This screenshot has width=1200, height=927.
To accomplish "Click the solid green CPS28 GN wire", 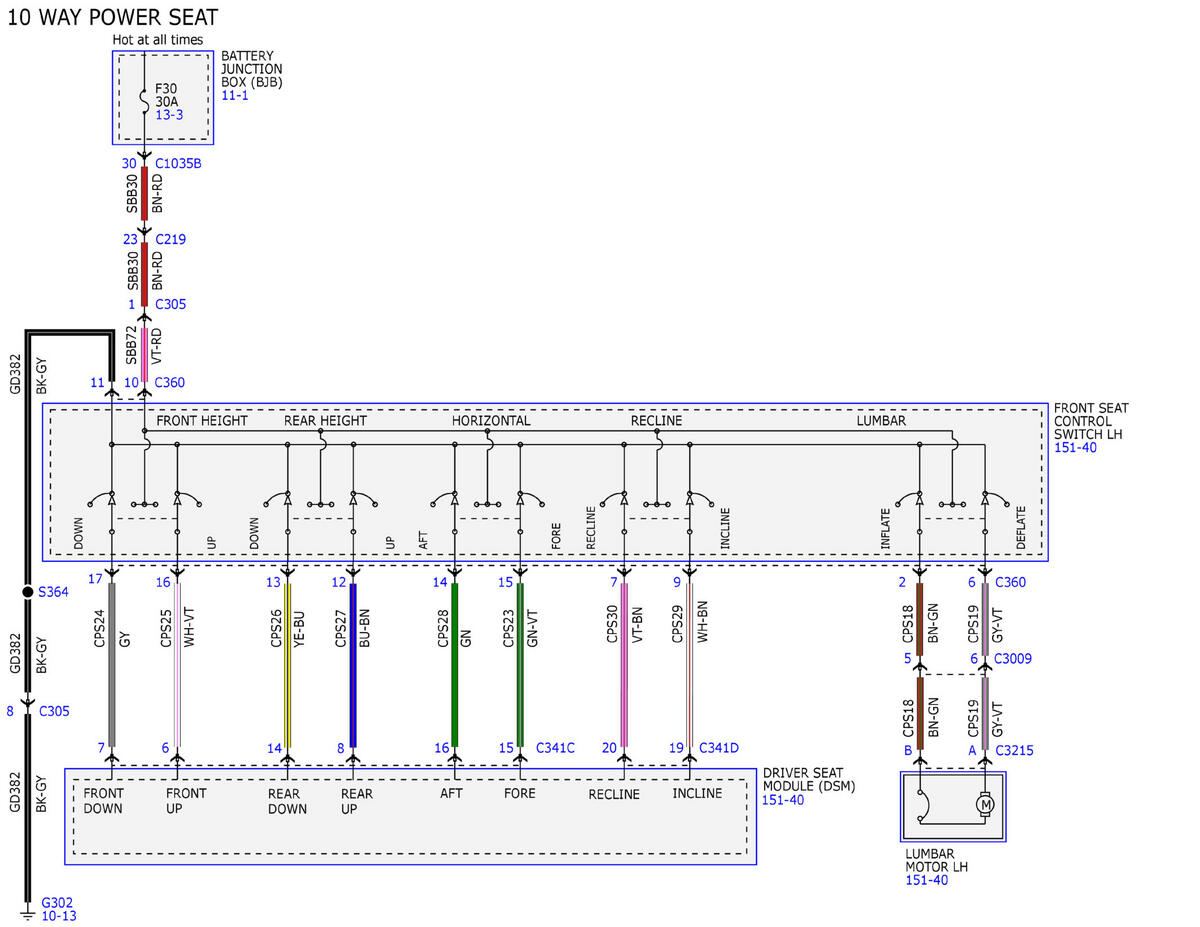I will [x=455, y=664].
